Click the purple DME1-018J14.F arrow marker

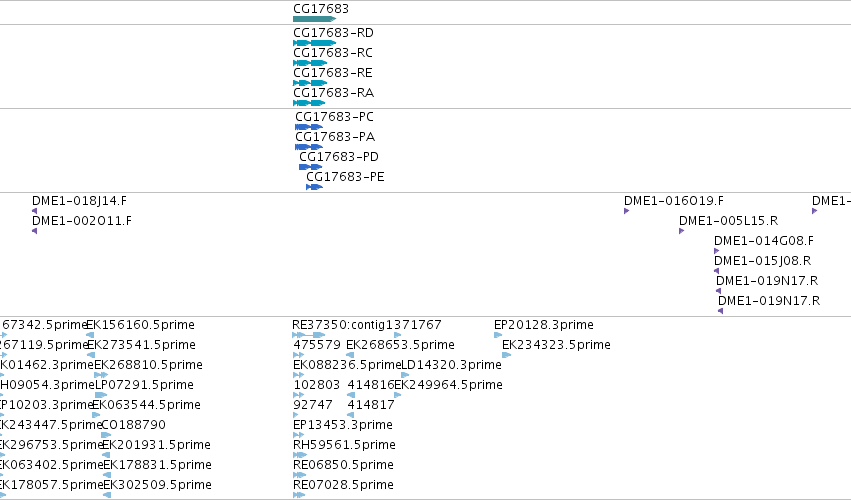[35, 211]
